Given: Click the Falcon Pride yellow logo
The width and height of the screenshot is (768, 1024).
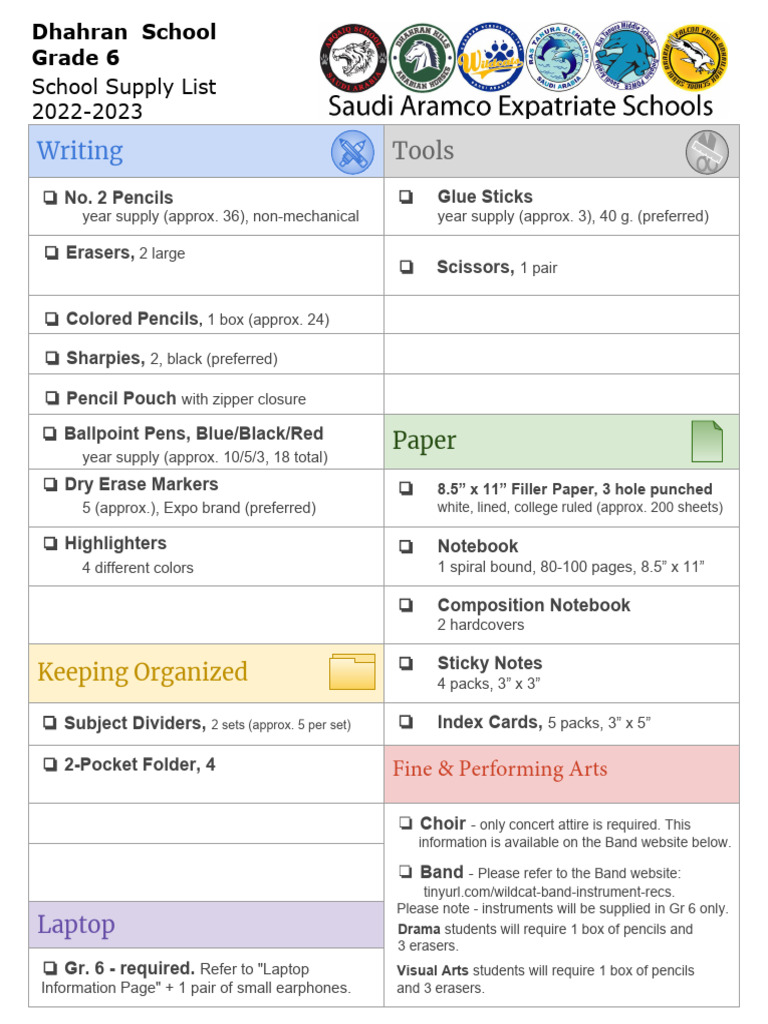Looking at the screenshot, I should [696, 57].
